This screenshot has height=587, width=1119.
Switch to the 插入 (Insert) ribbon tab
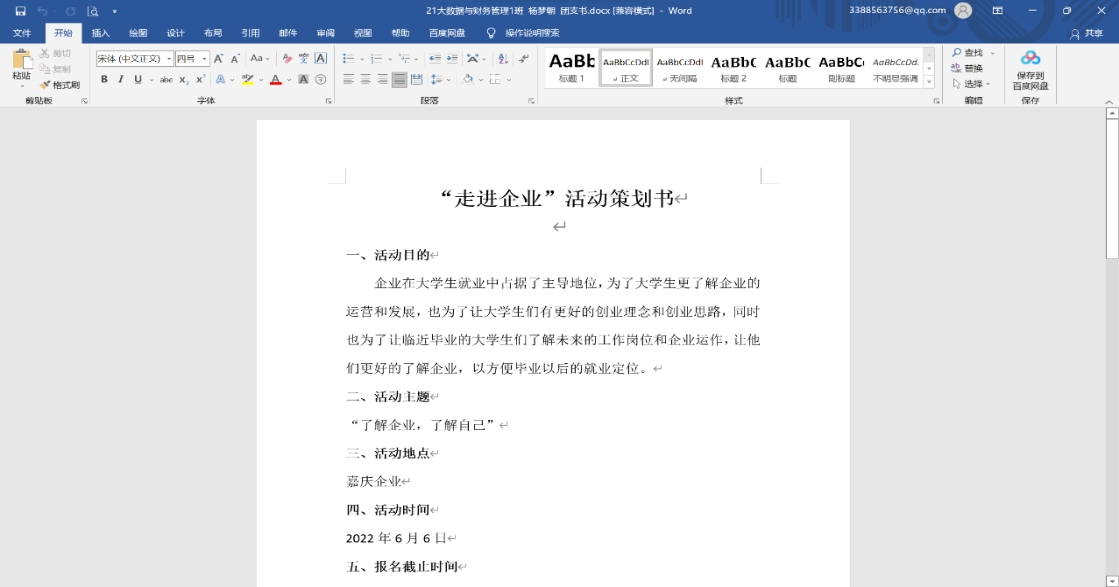tap(100, 33)
